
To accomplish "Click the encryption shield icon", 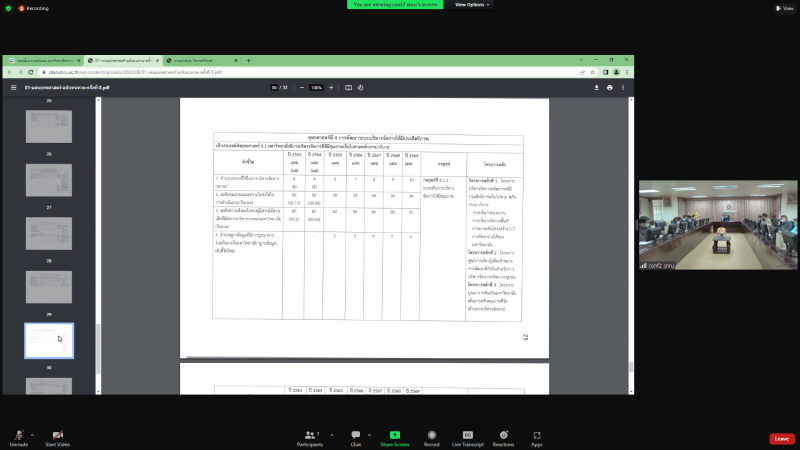I will tap(8, 7).
